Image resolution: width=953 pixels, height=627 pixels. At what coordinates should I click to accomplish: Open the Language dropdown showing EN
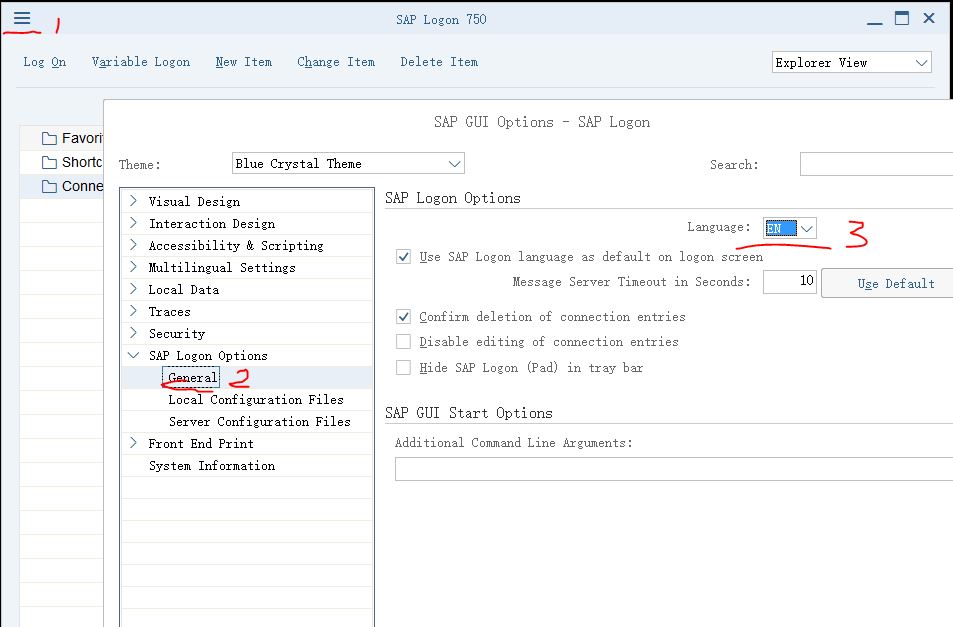[808, 227]
